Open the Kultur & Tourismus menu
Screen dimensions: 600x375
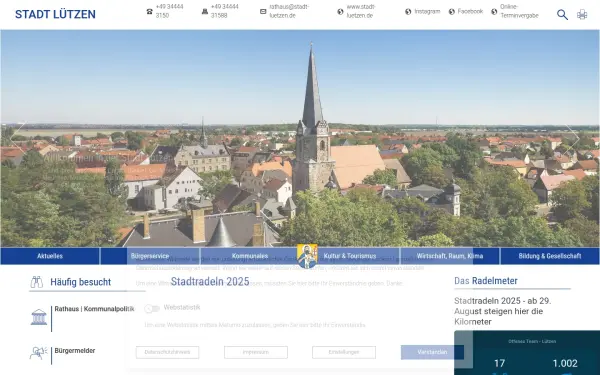coord(350,256)
